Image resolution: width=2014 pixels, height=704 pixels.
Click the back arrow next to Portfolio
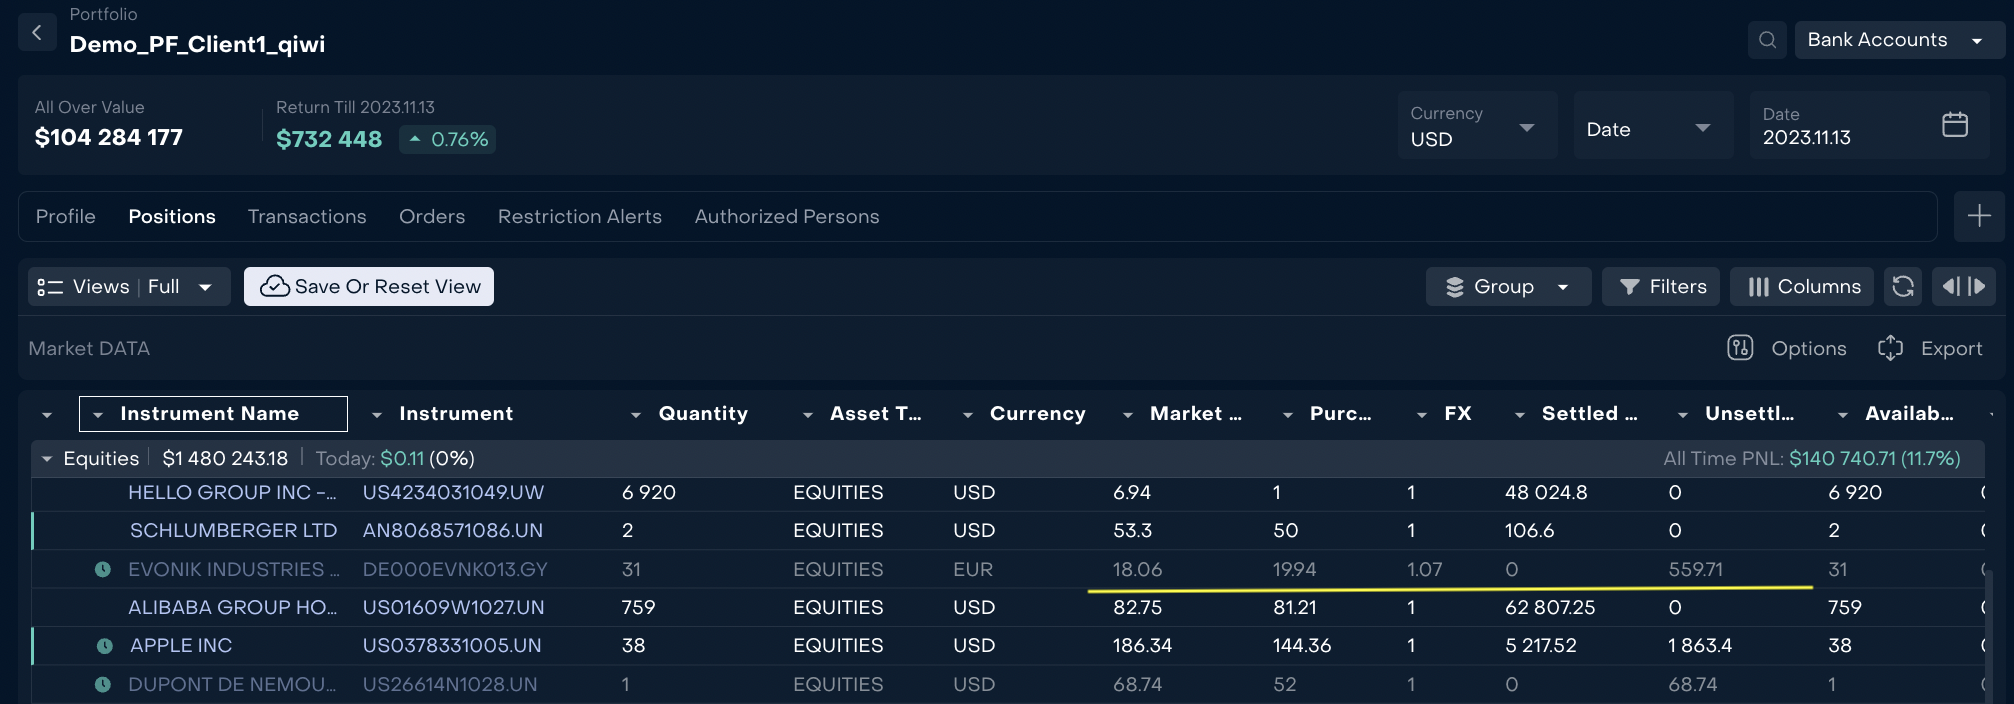point(37,33)
